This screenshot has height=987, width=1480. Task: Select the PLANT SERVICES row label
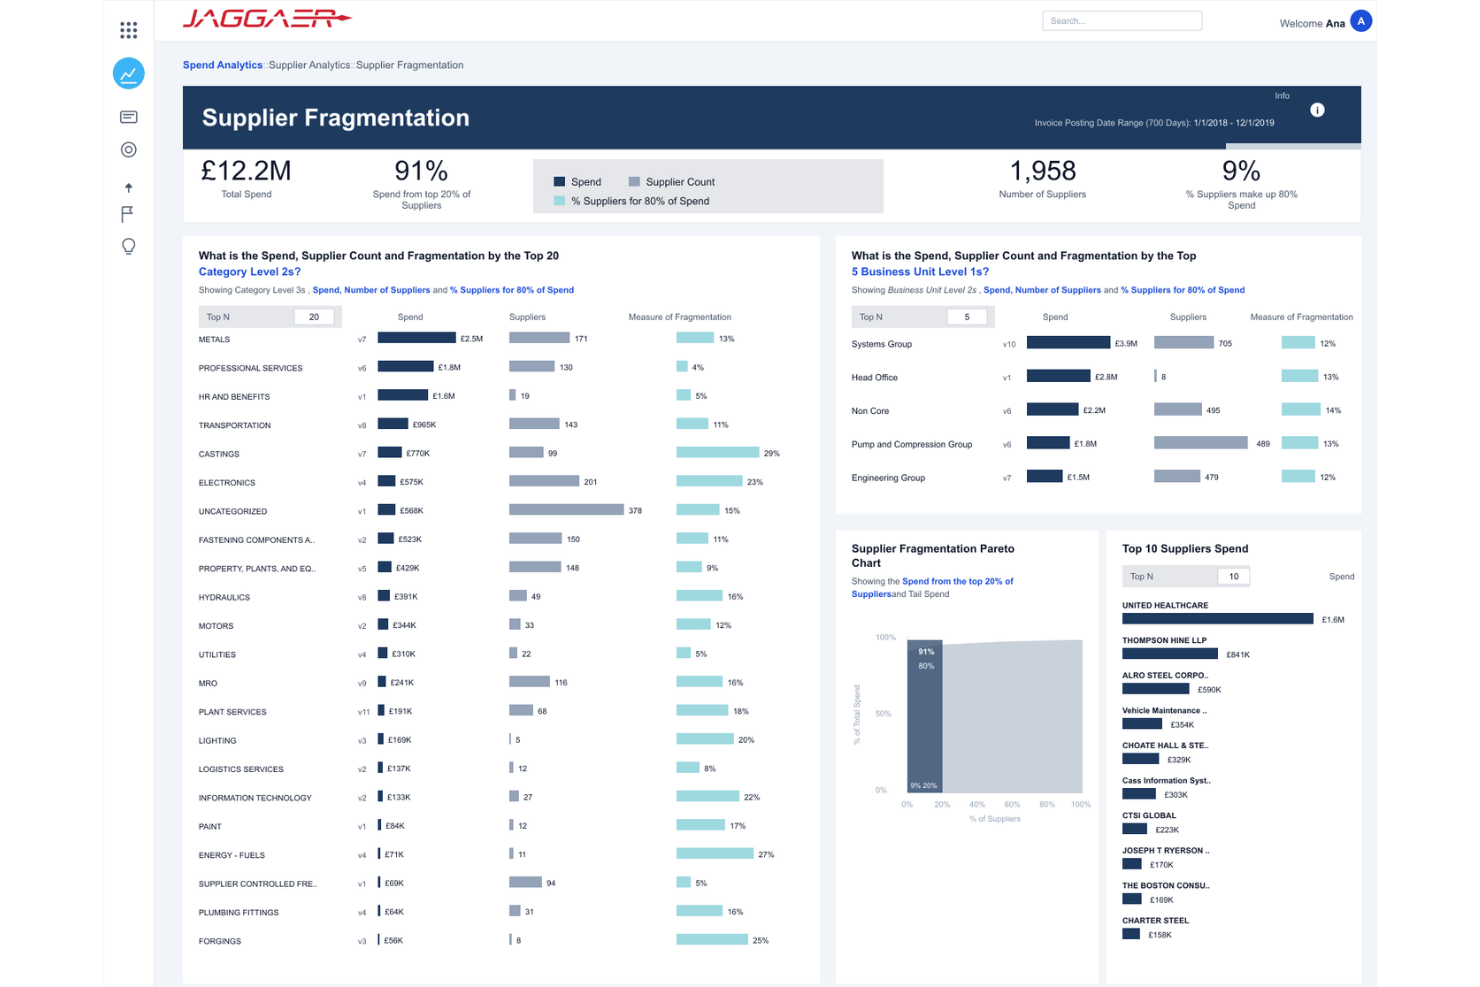(232, 712)
